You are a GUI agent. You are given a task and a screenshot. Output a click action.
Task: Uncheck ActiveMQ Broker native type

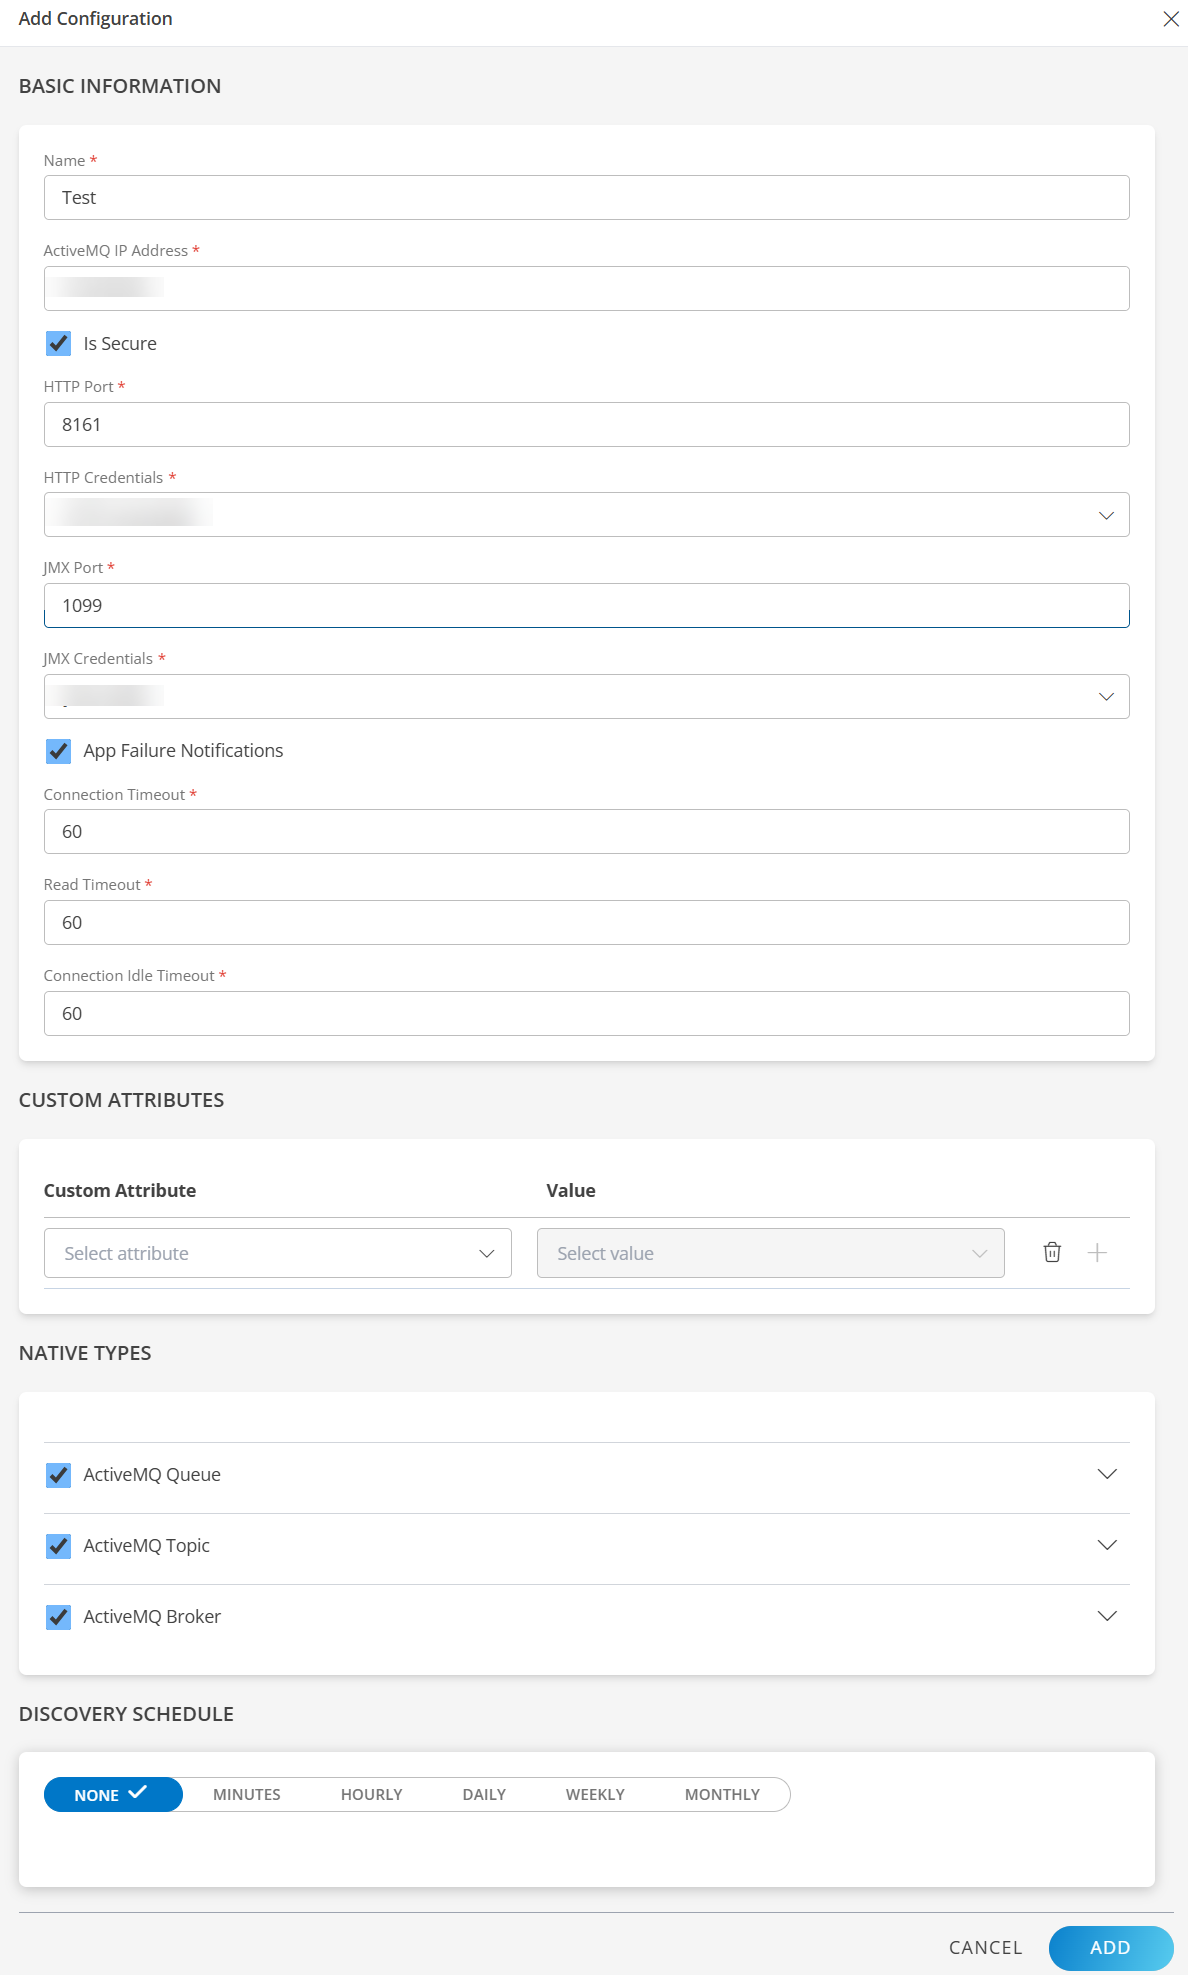[59, 1617]
